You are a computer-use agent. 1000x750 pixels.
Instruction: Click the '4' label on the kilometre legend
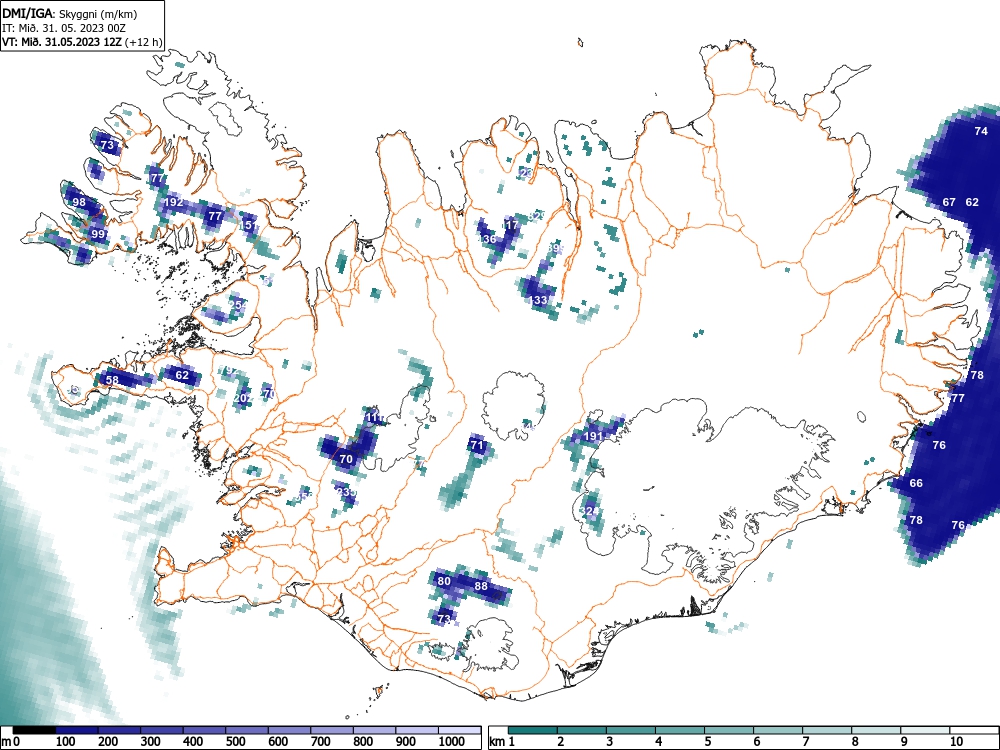coord(659,742)
